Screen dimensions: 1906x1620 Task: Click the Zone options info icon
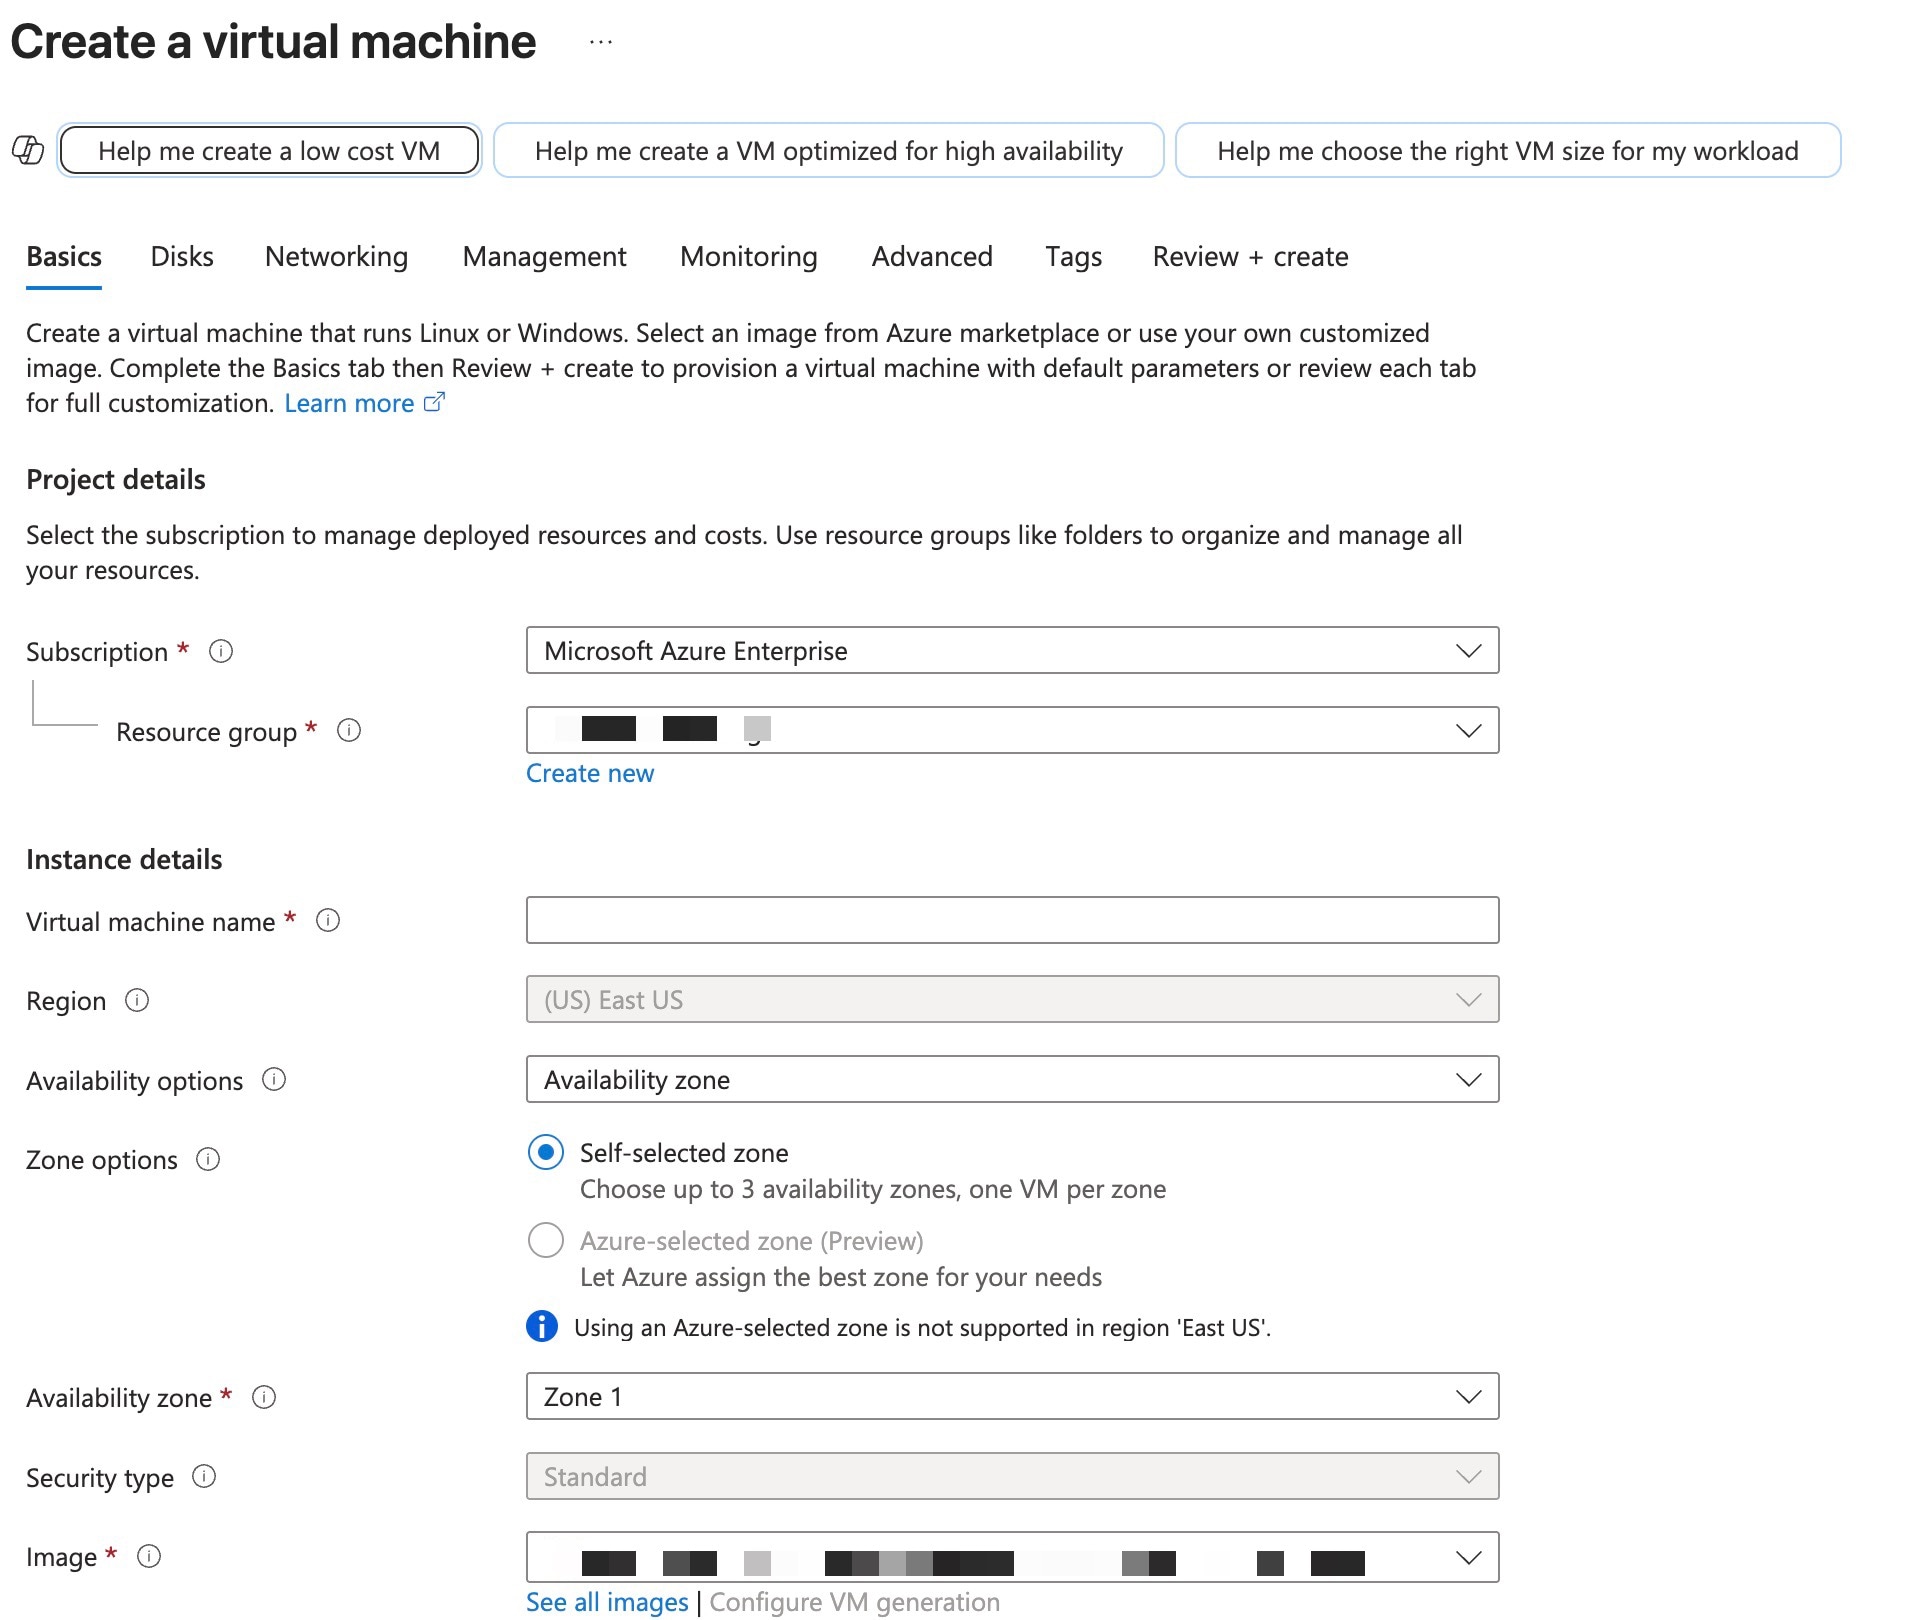click(207, 1160)
